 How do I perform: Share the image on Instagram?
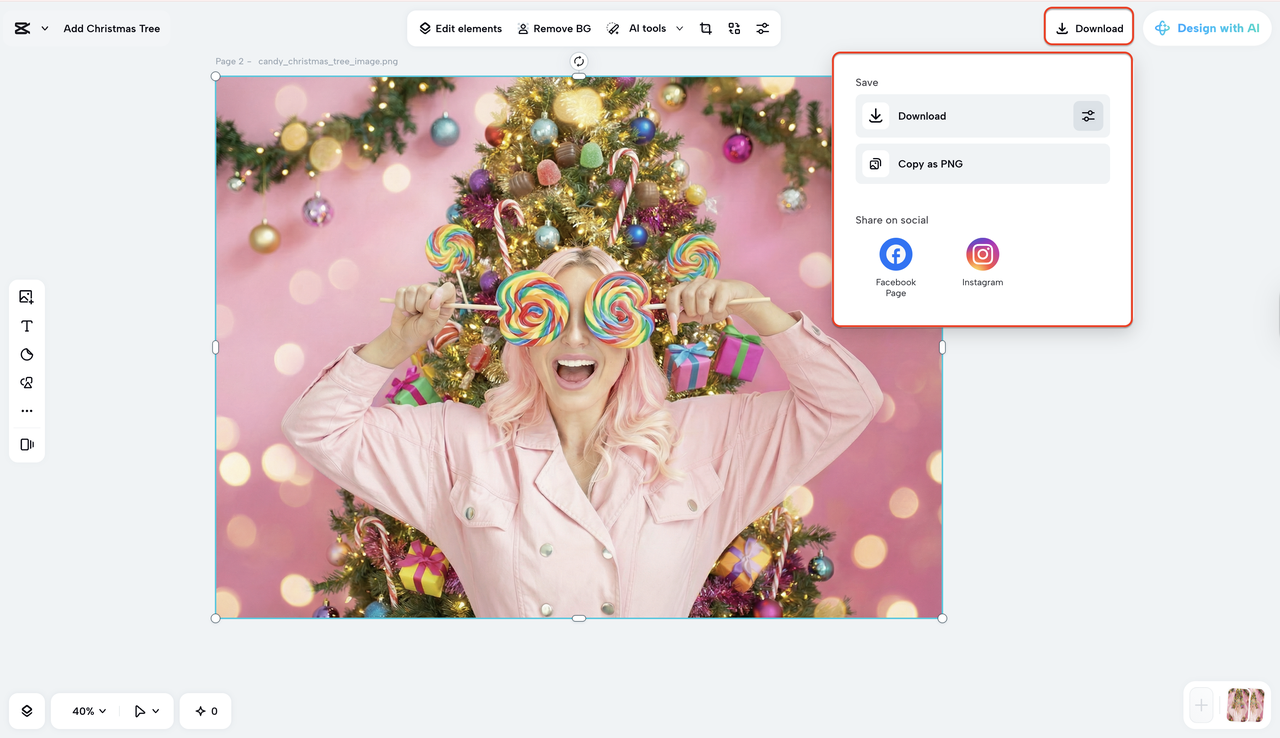[982, 255]
